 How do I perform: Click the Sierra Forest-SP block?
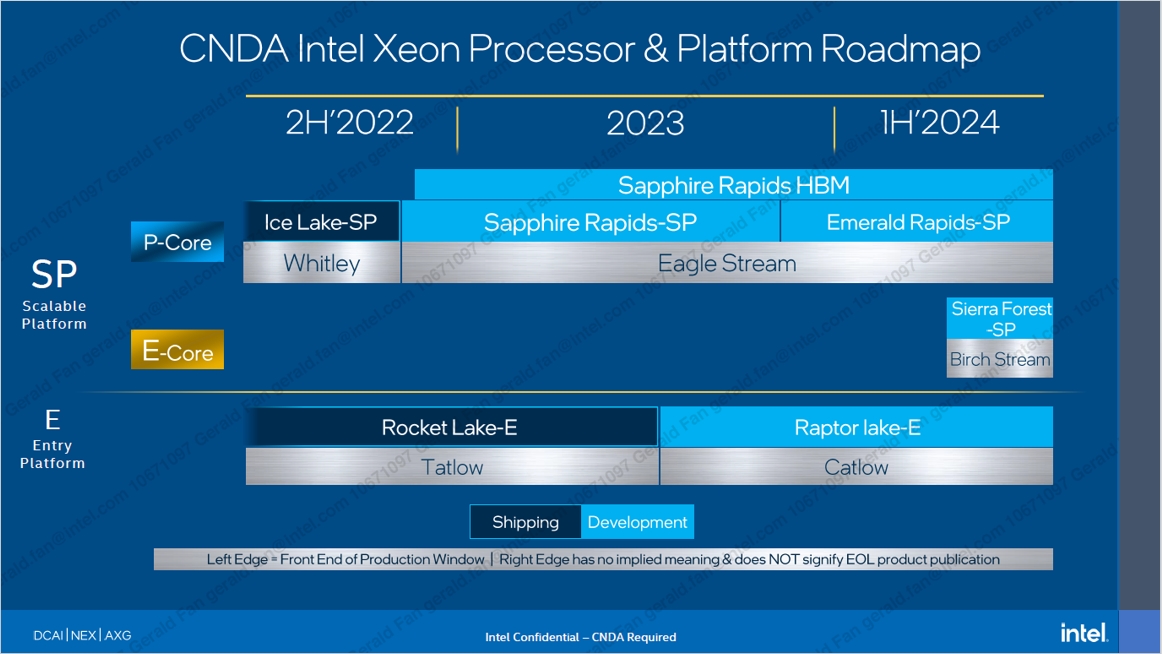(x=1000, y=318)
